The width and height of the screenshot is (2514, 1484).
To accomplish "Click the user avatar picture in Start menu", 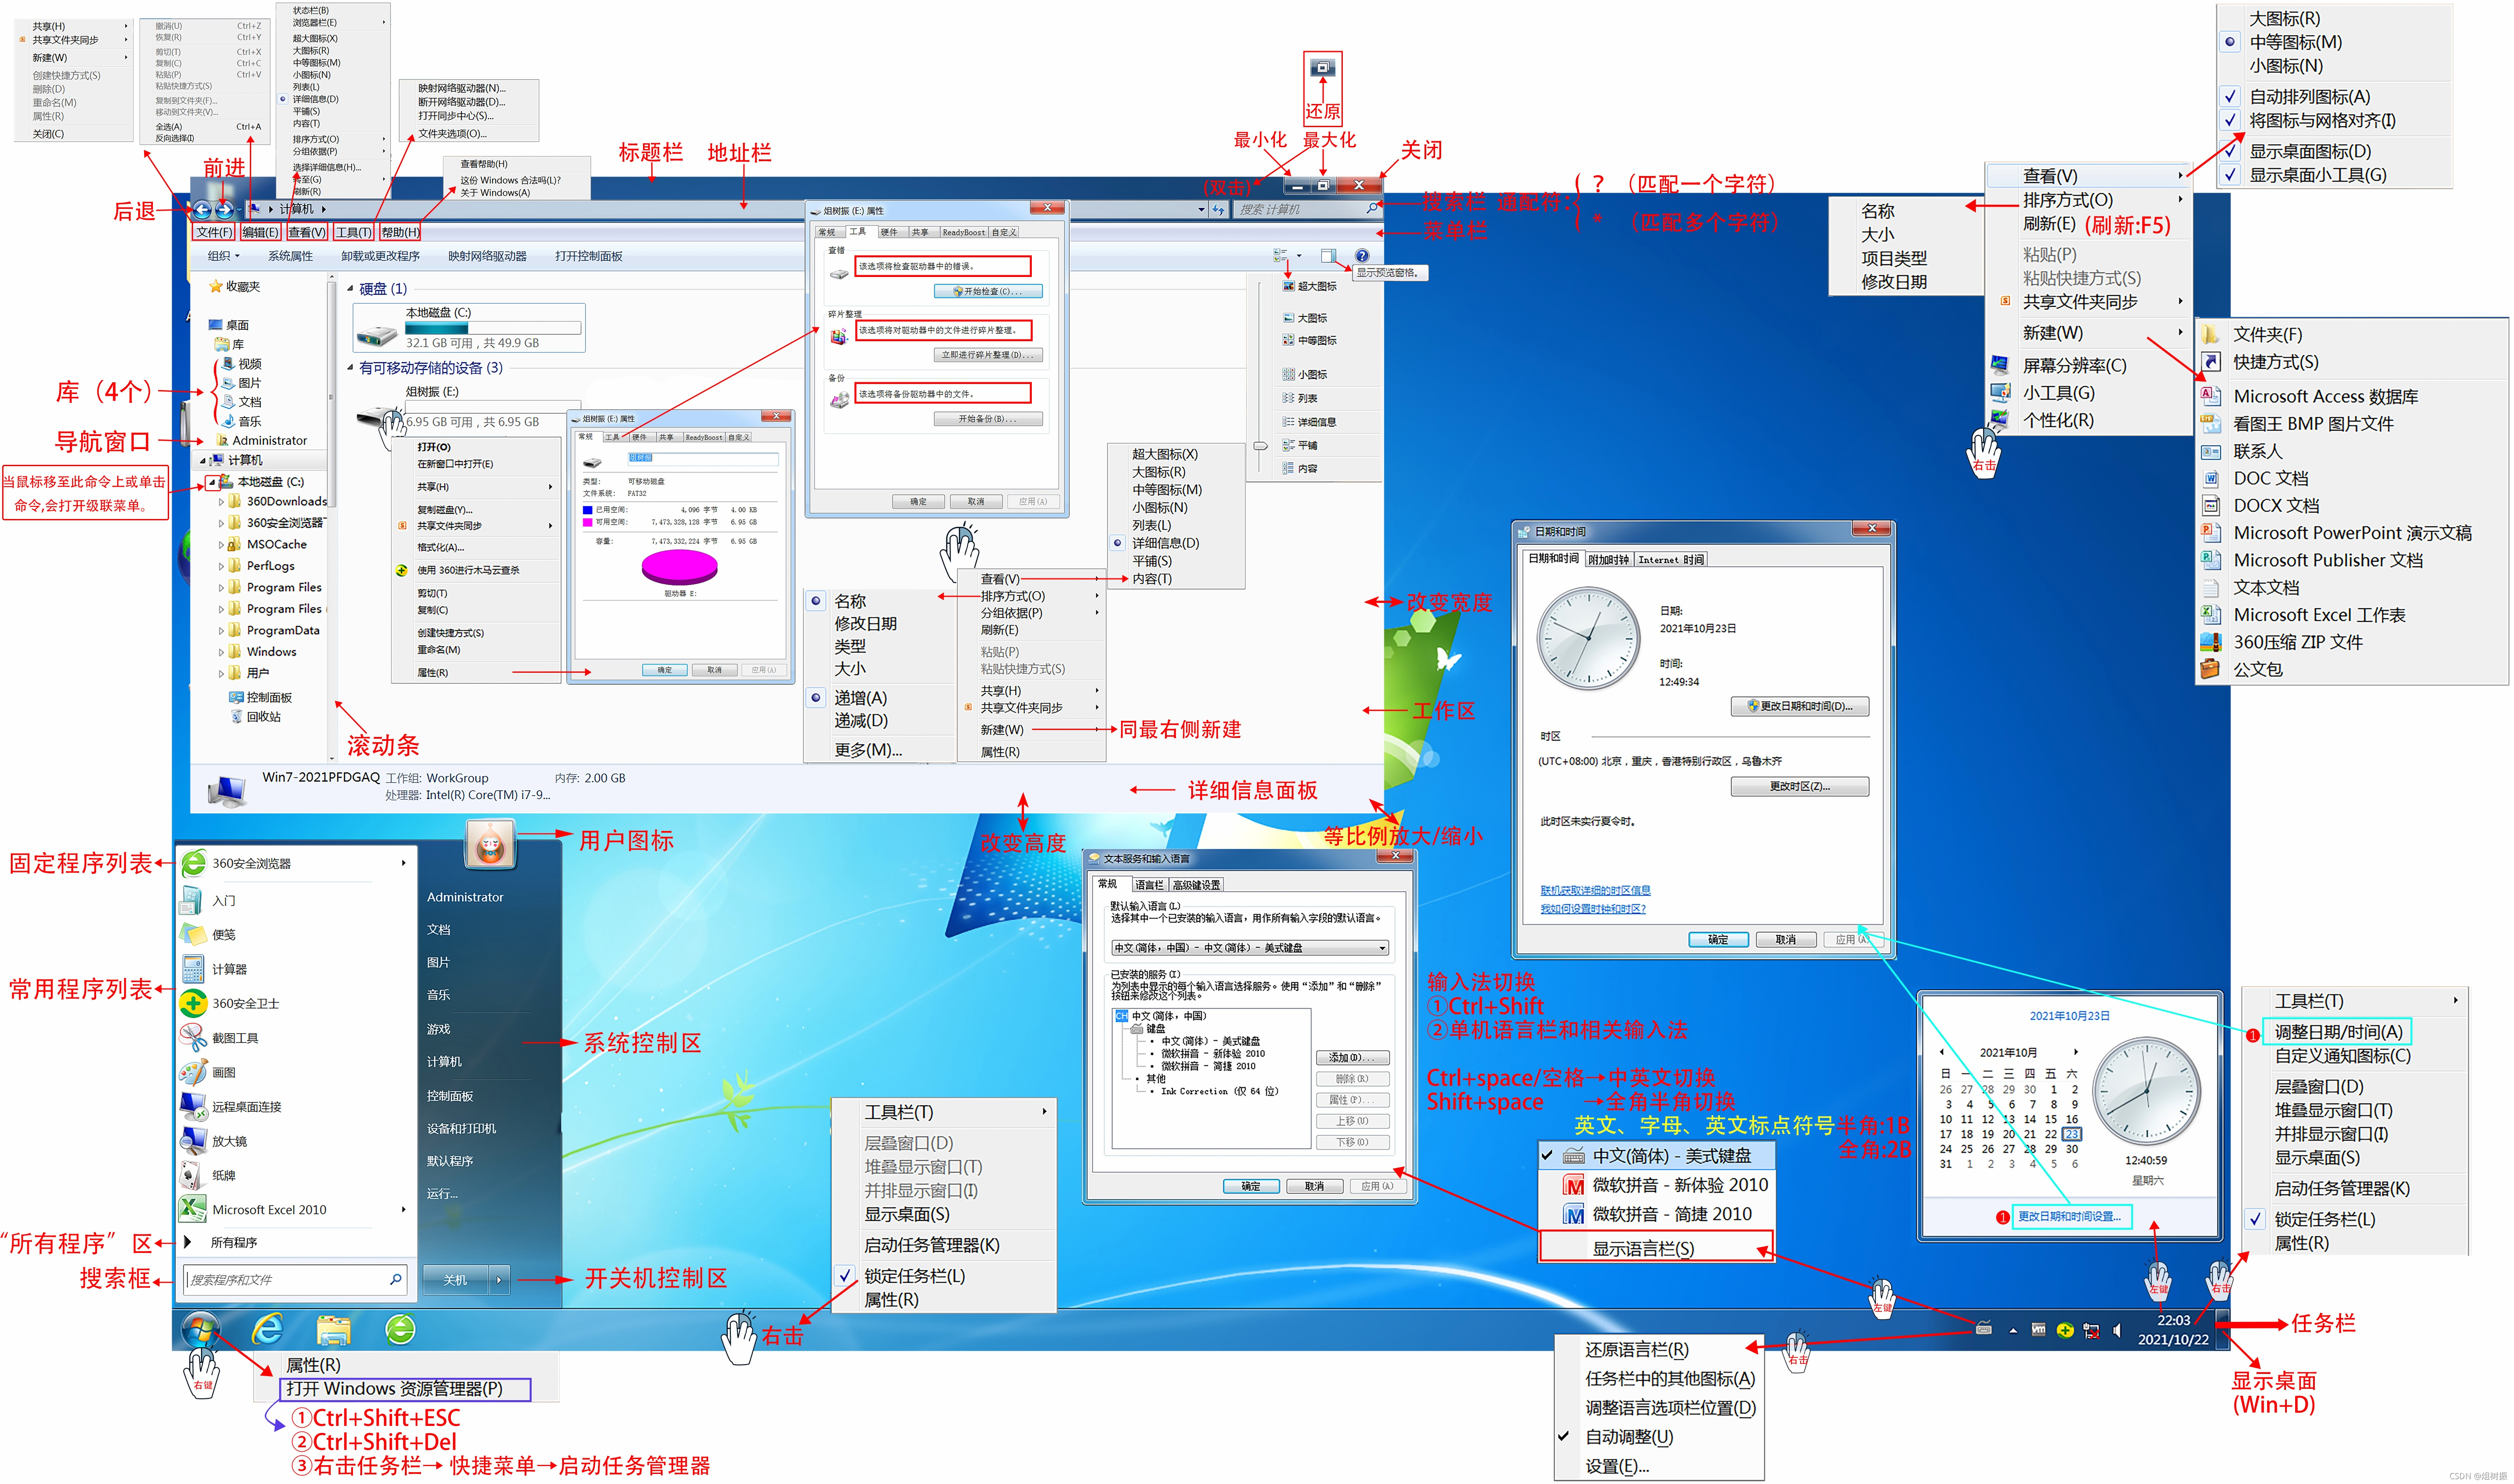I will (490, 845).
